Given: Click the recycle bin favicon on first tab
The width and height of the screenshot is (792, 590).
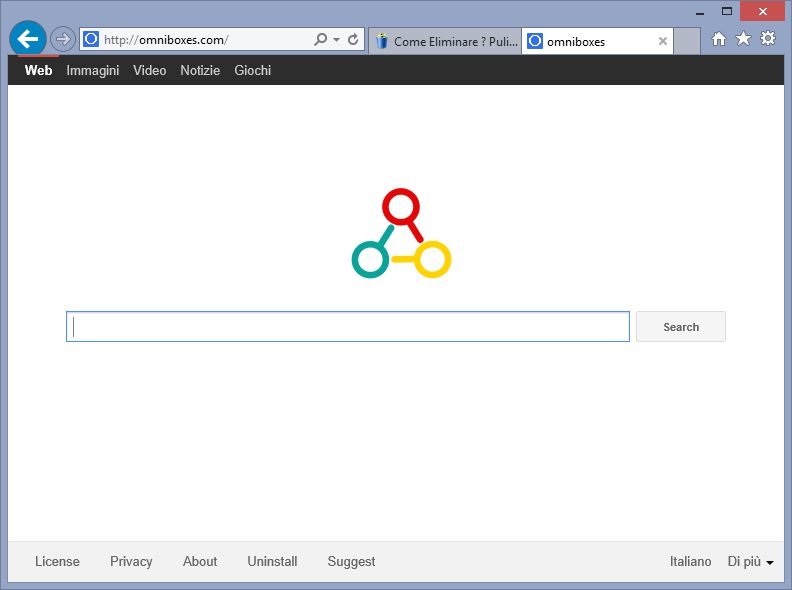Looking at the screenshot, I should [x=382, y=41].
